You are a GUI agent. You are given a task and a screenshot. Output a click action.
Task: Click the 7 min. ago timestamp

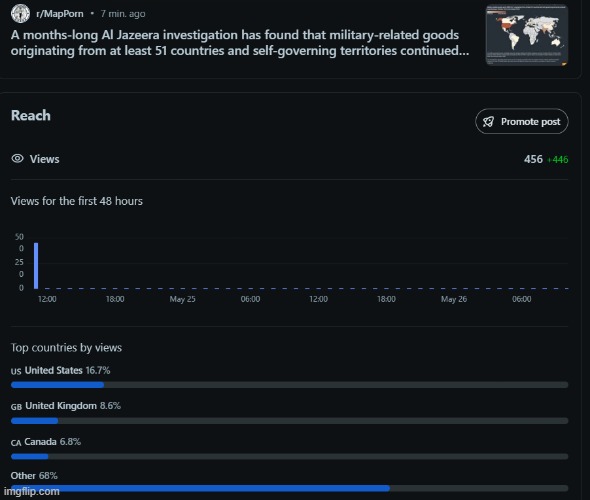pos(123,14)
